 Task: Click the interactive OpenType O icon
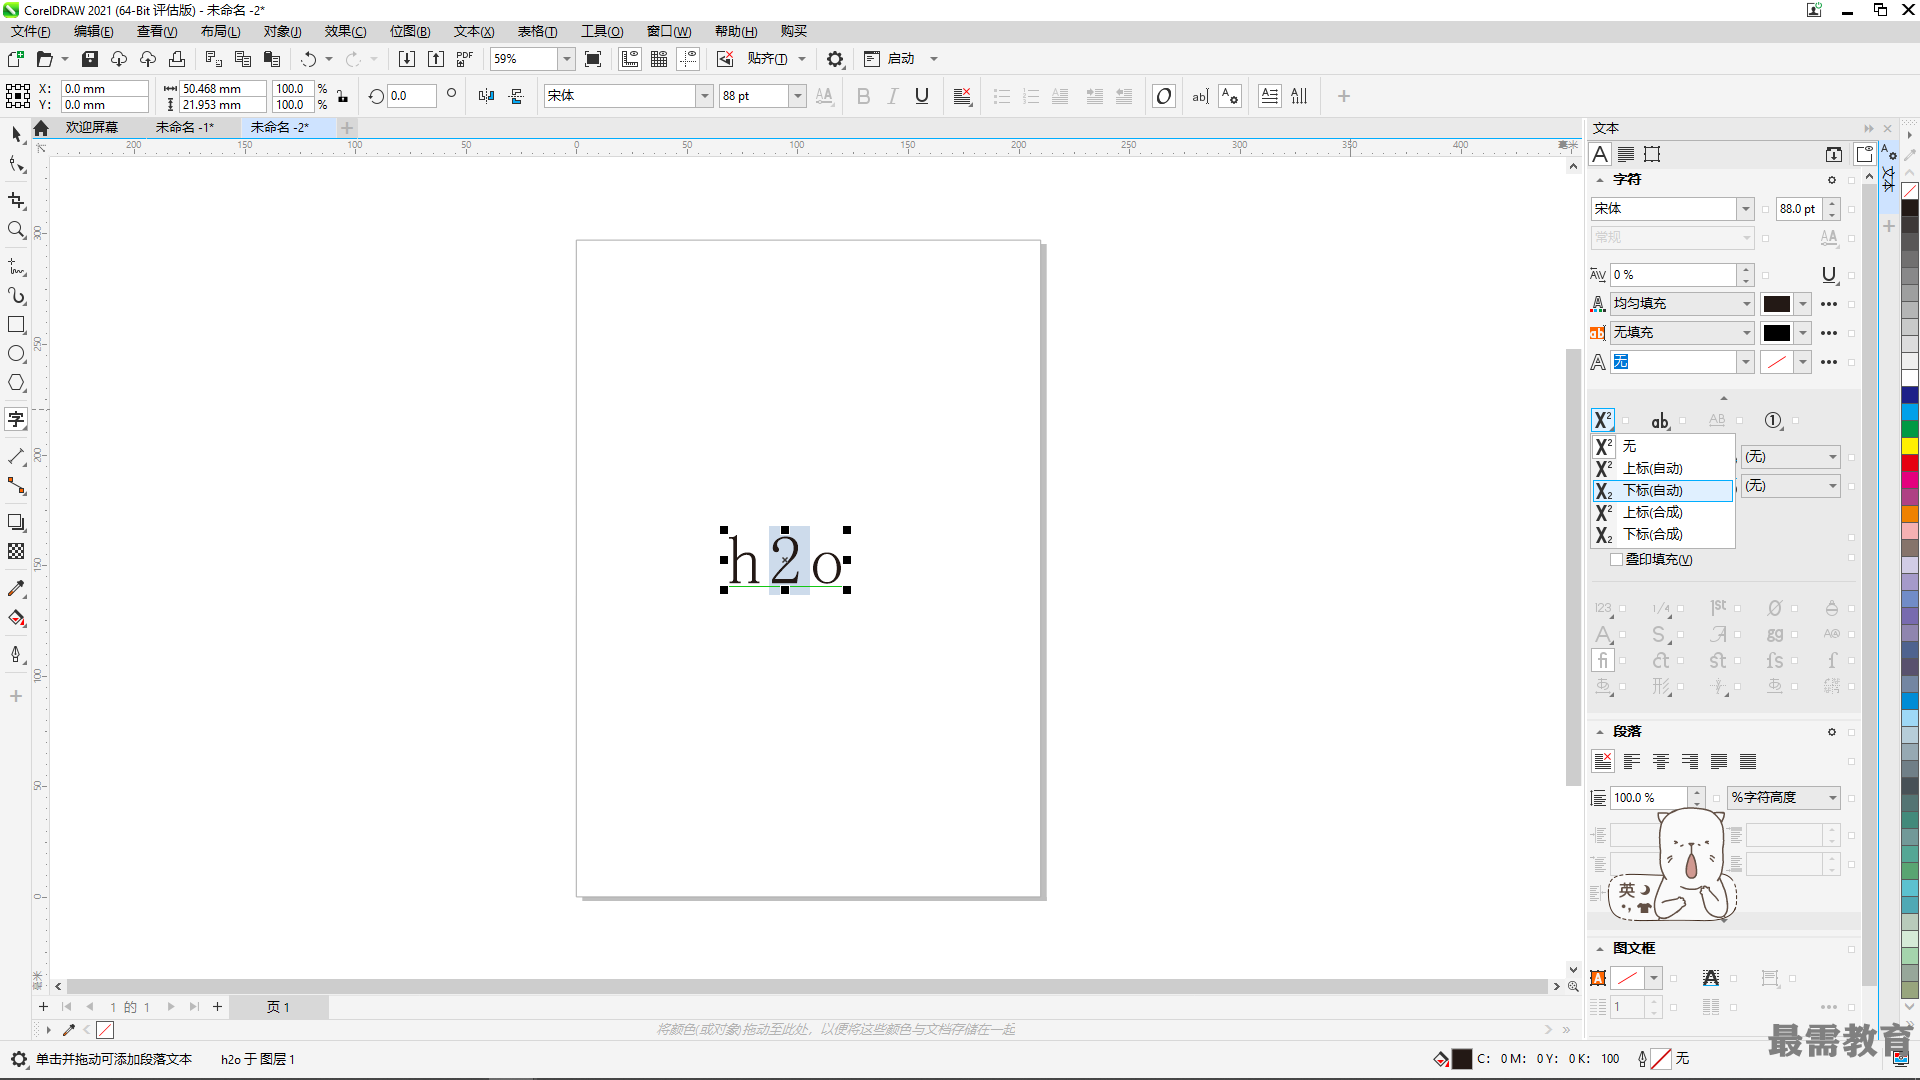pyautogui.click(x=1163, y=96)
